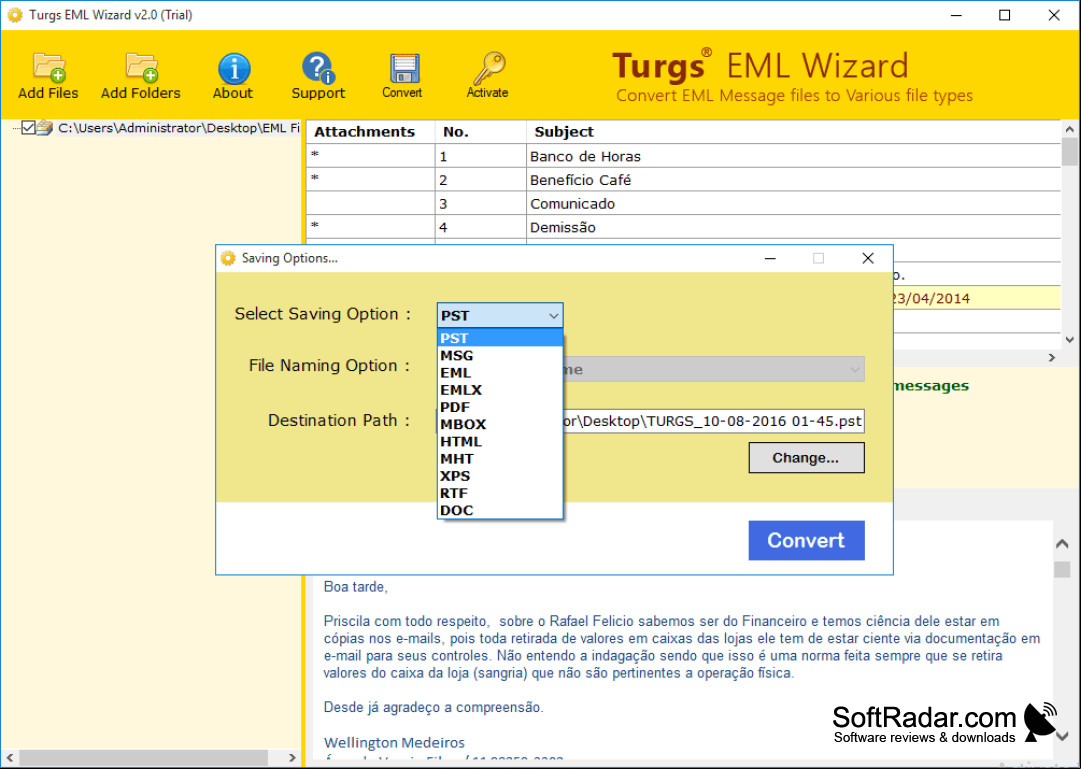The image size is (1081, 769).
Task: Click the Convert floppy disk toolbar icon
Action: click(403, 68)
